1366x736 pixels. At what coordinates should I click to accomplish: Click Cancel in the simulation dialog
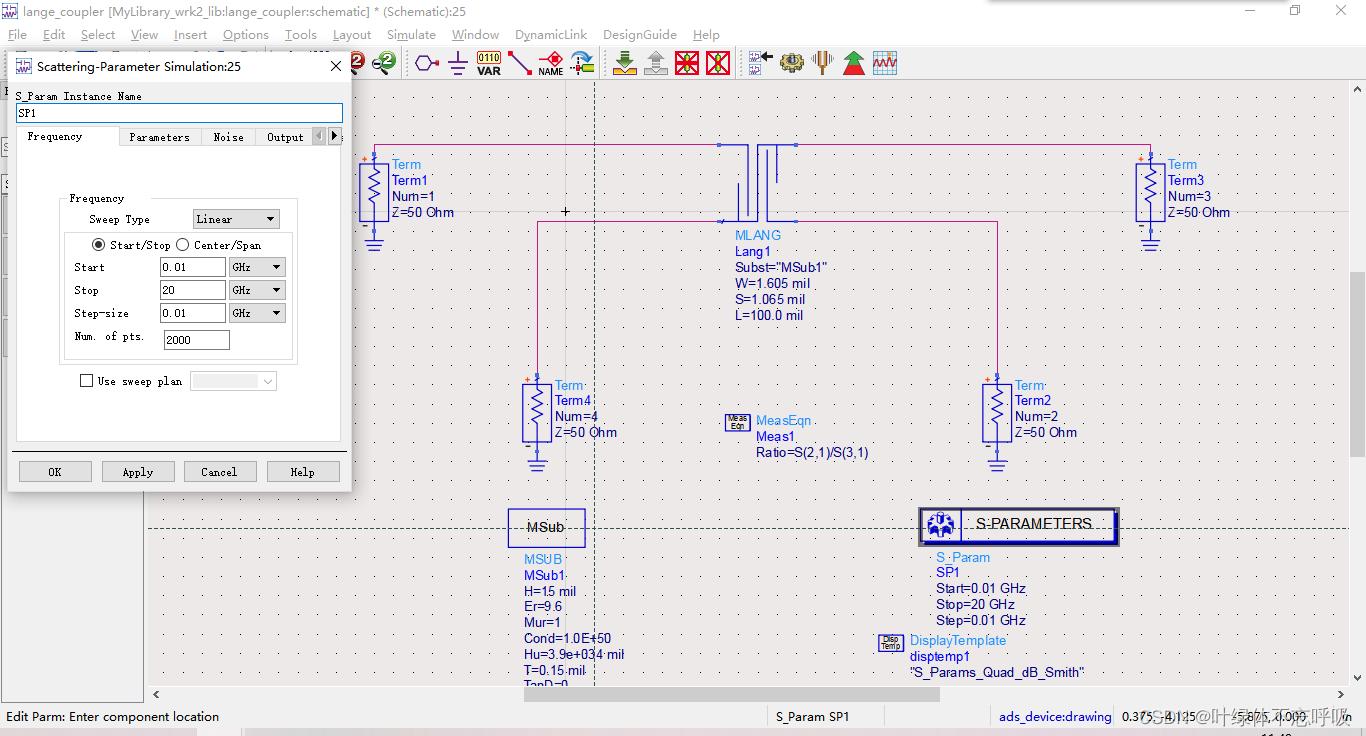(219, 472)
